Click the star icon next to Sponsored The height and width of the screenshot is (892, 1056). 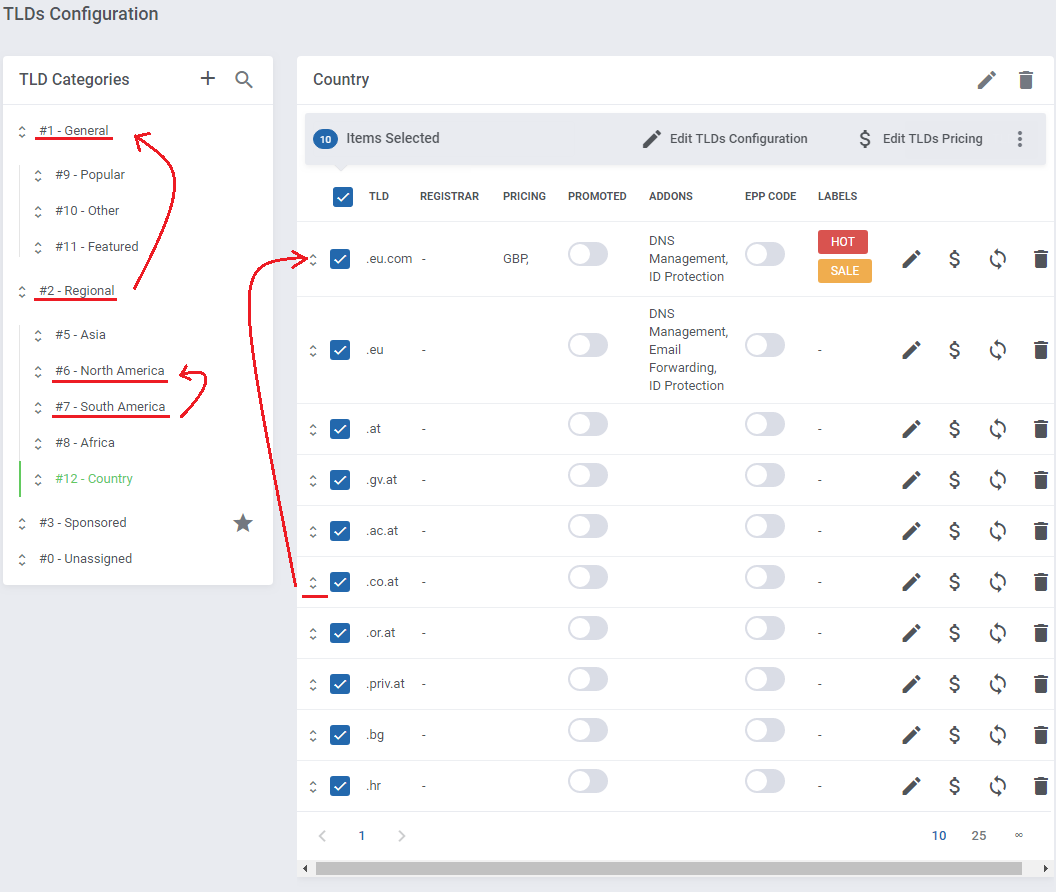tap(243, 523)
